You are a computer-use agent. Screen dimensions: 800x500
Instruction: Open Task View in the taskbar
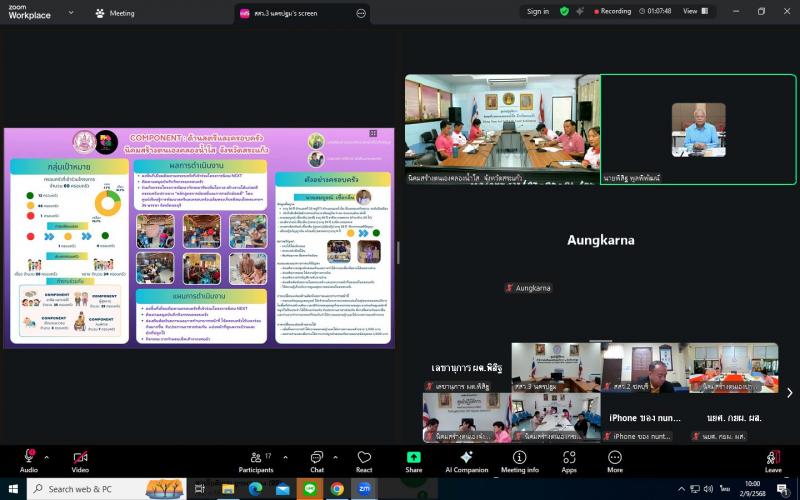coord(199,489)
